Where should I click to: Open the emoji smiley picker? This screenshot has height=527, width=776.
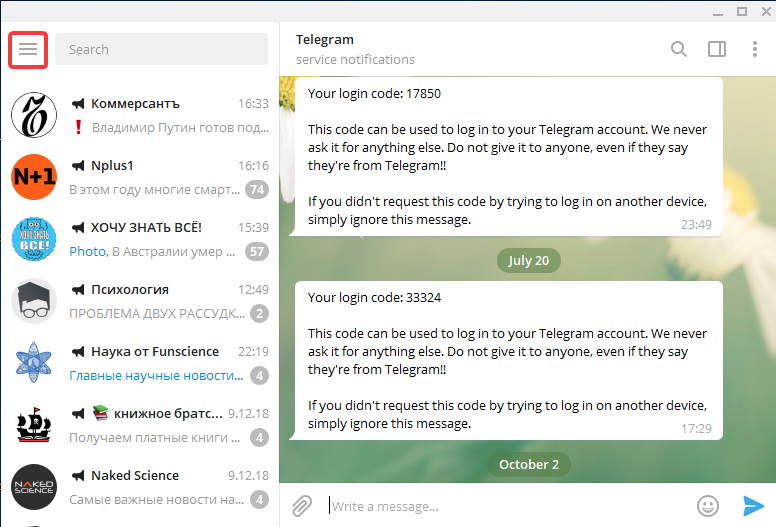[x=708, y=506]
